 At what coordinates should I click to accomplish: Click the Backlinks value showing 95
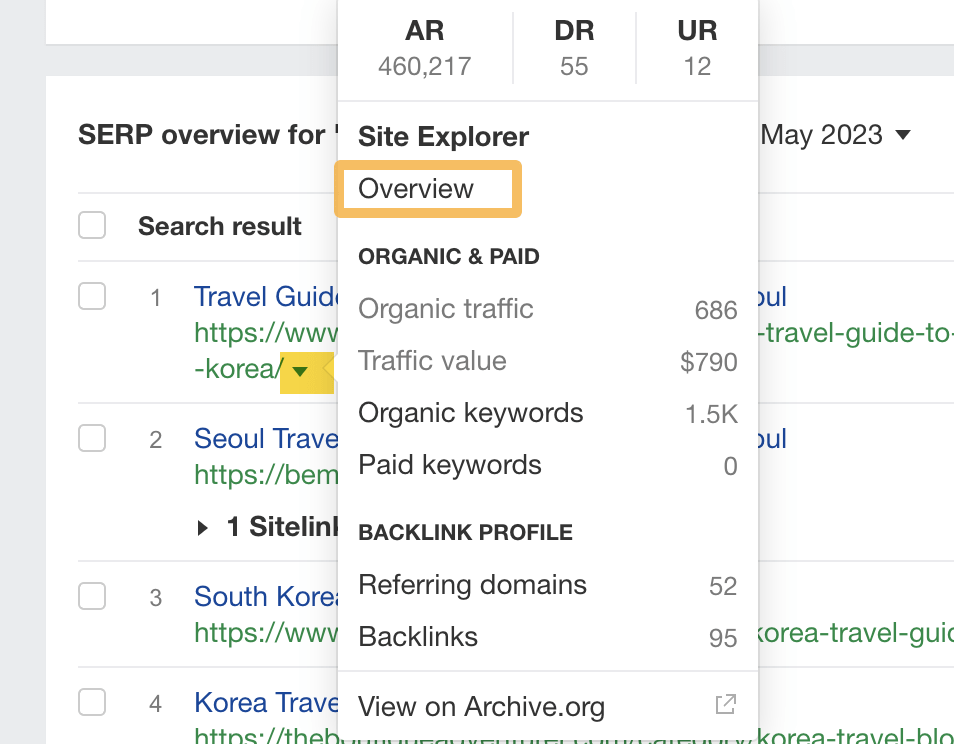(x=722, y=637)
